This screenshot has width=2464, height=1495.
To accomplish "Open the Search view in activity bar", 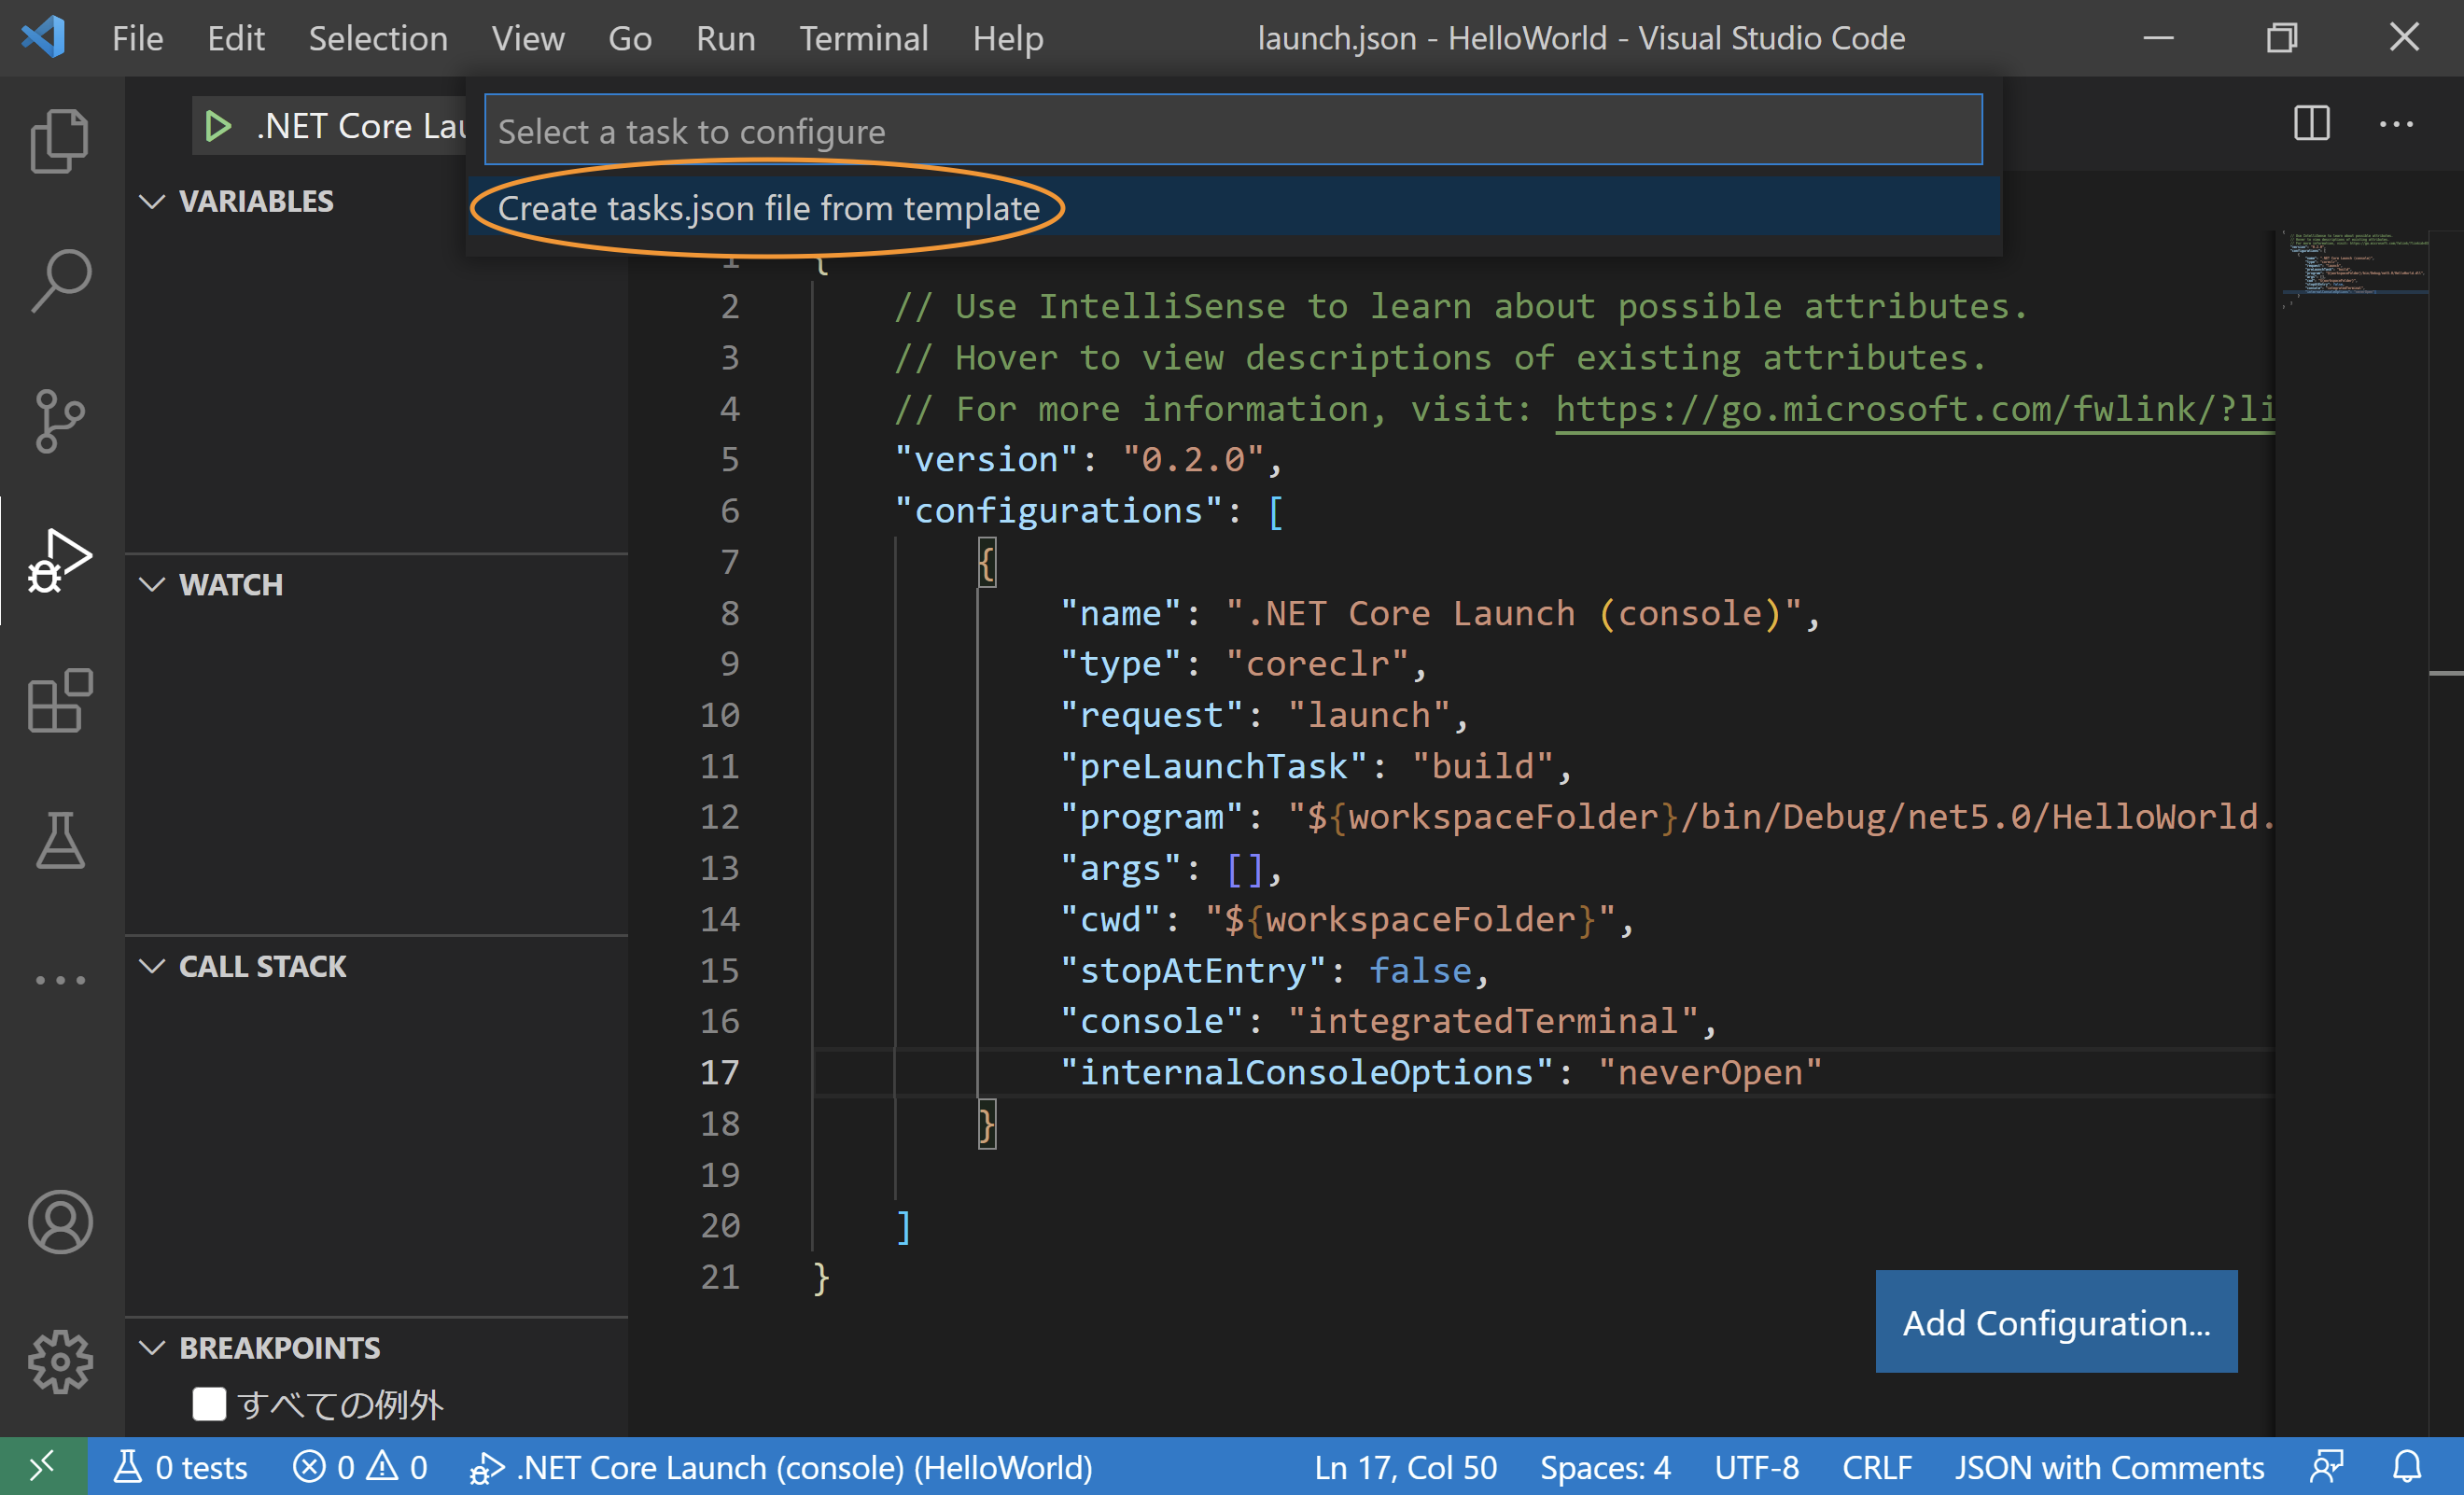I will click(60, 280).
